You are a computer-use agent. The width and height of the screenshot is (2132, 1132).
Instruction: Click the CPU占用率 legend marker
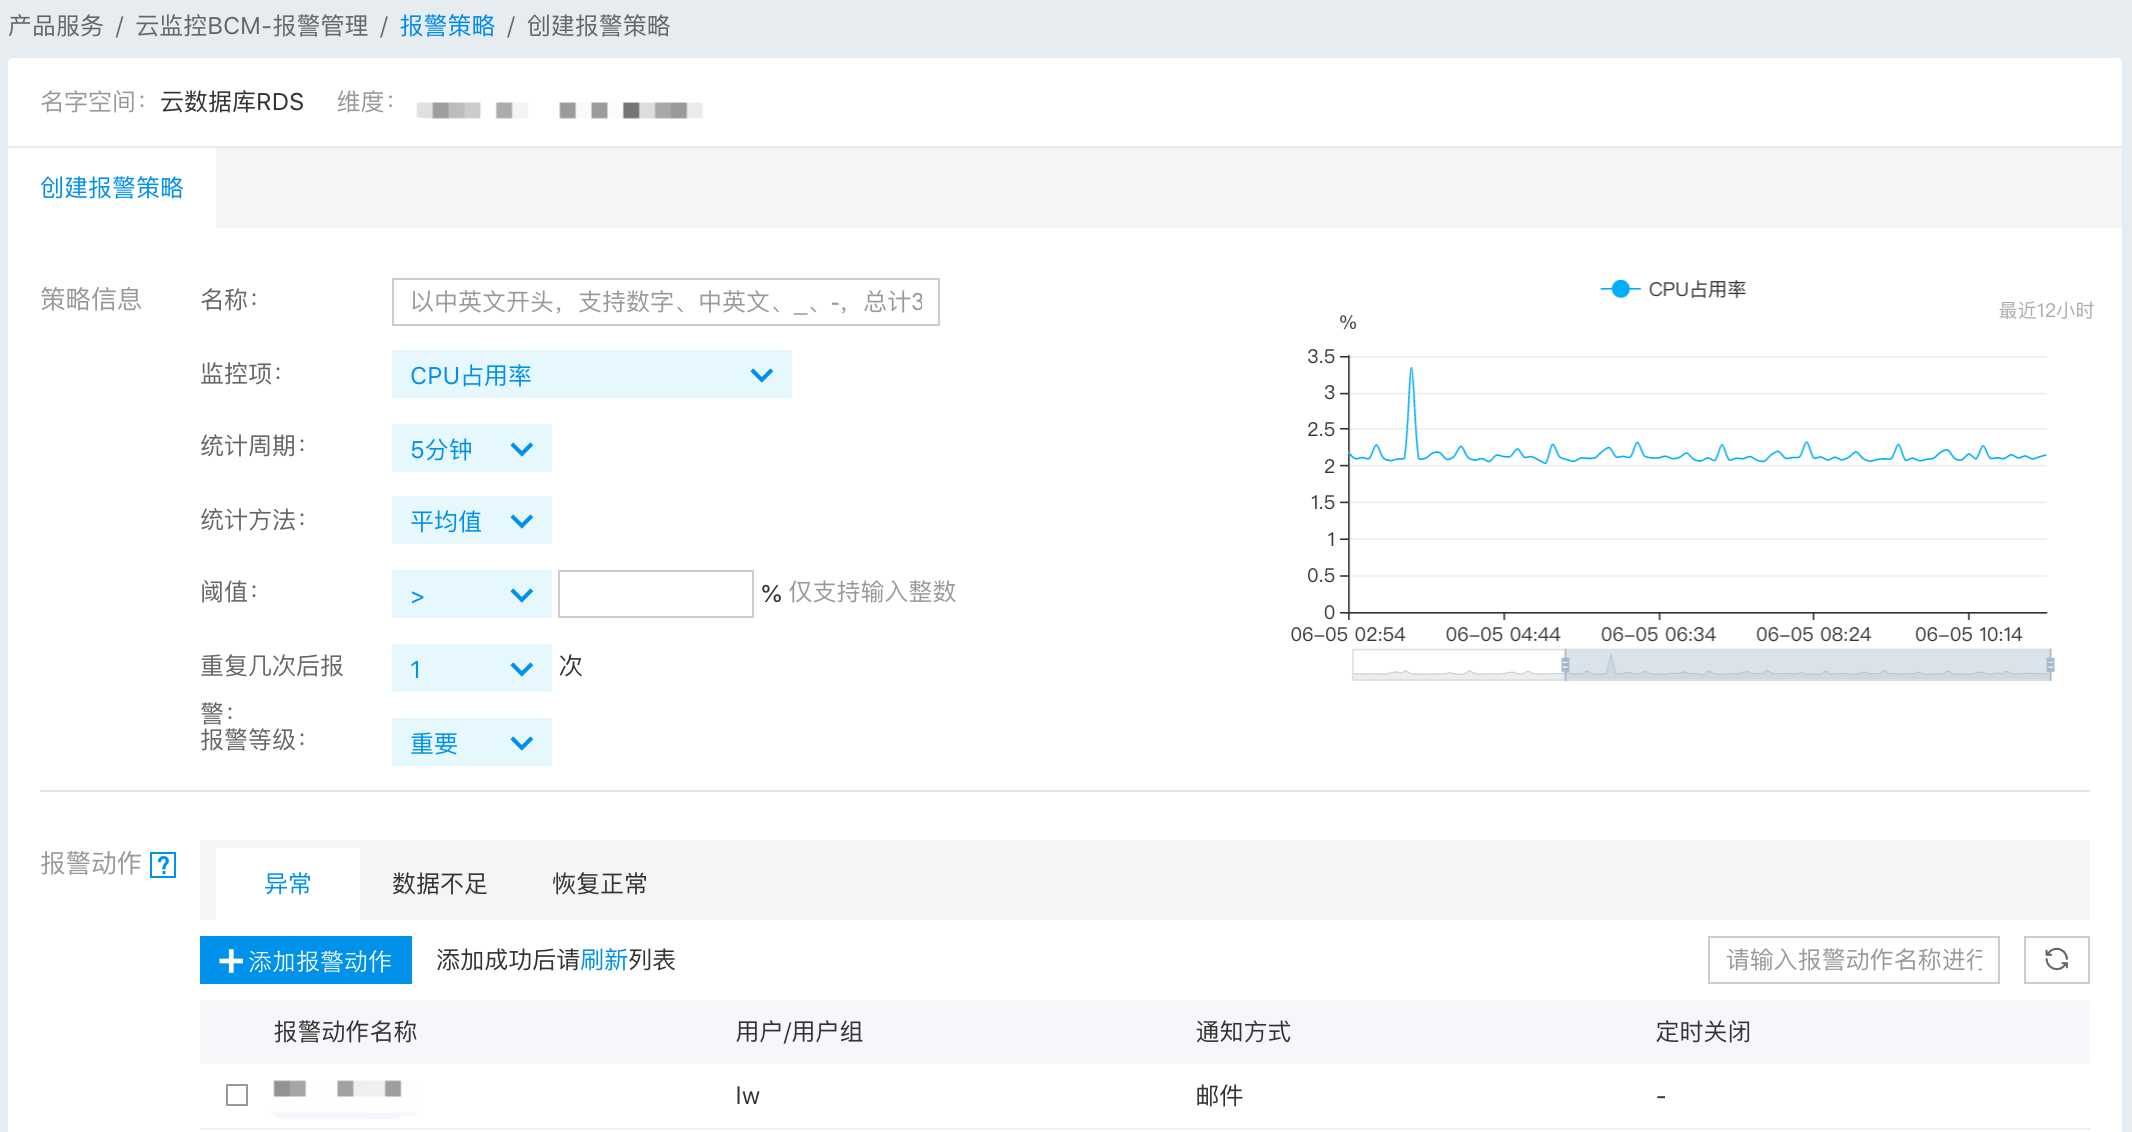(x=1620, y=289)
